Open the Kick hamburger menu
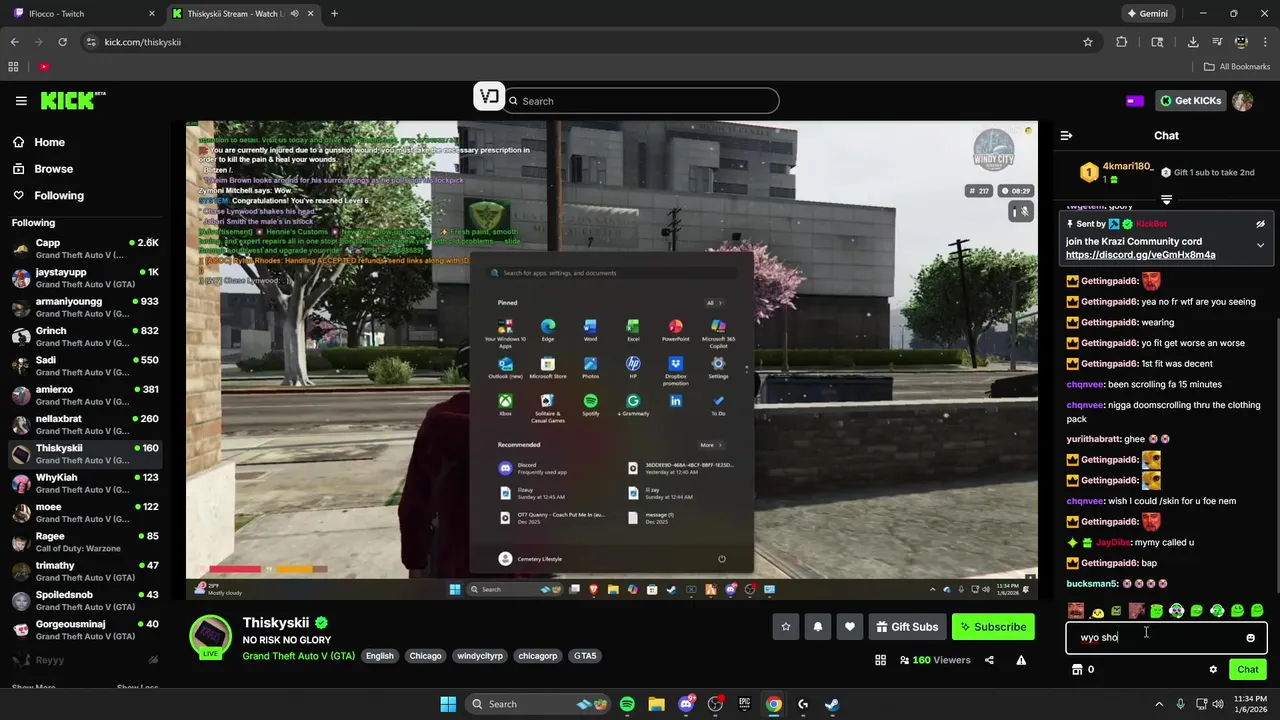The height and width of the screenshot is (720, 1280). click(x=21, y=101)
